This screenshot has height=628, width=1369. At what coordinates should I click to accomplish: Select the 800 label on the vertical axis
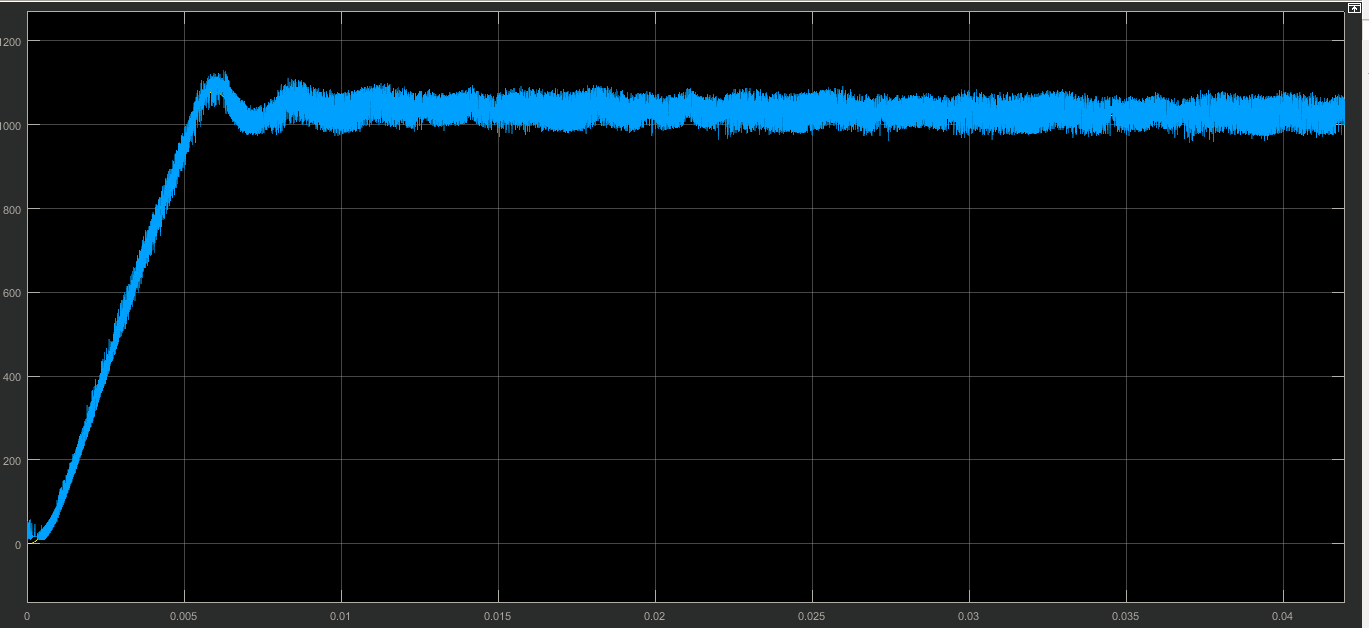(10, 209)
